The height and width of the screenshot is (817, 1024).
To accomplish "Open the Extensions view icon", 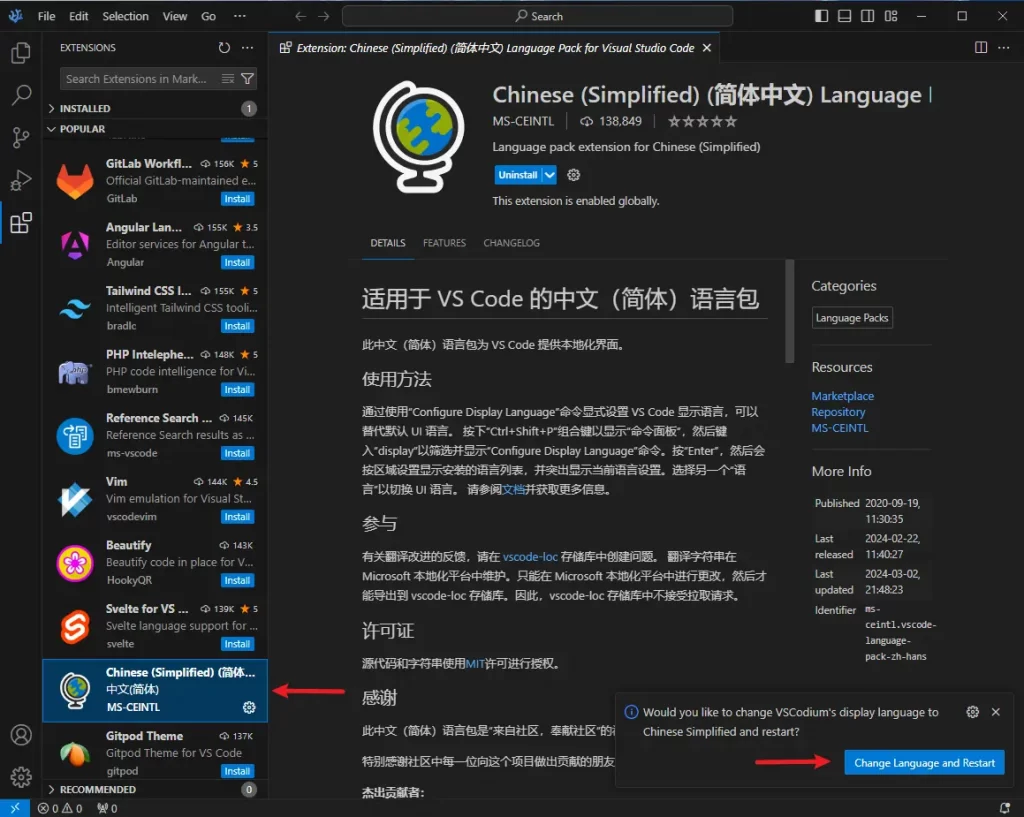I will point(21,223).
